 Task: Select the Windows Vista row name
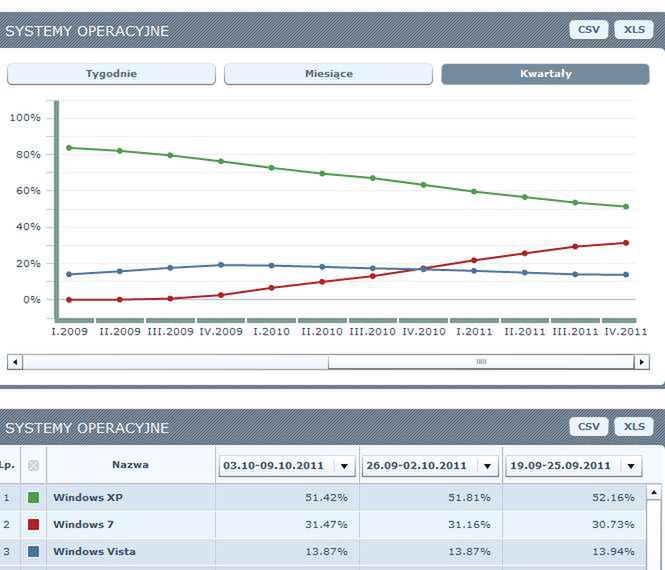click(x=95, y=551)
